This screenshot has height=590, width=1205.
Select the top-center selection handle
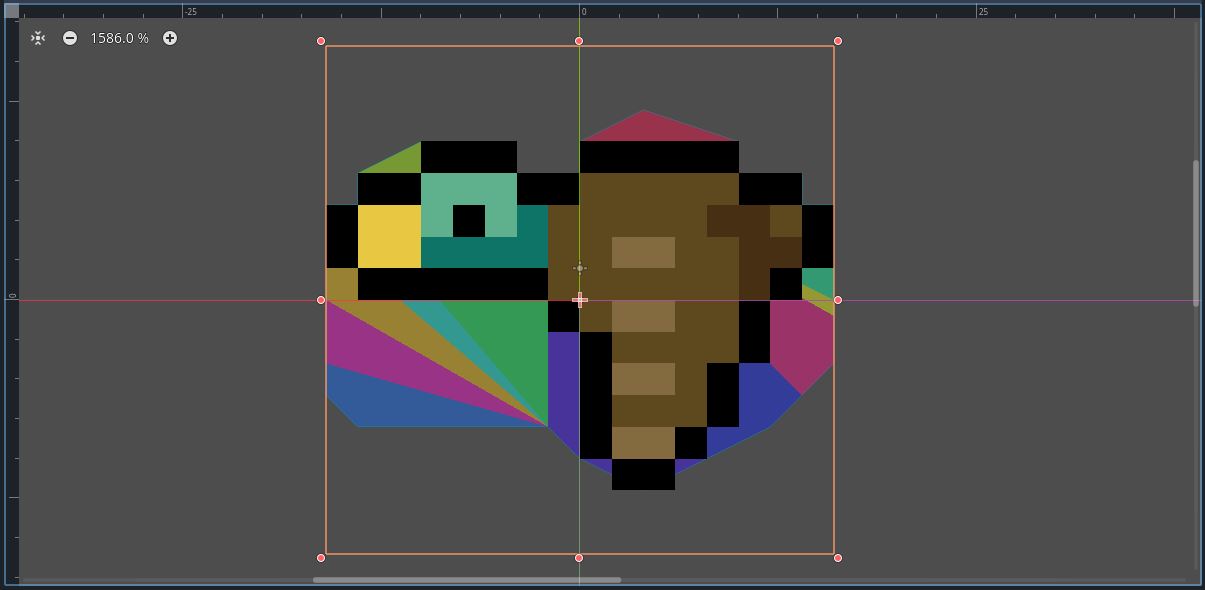coord(579,41)
